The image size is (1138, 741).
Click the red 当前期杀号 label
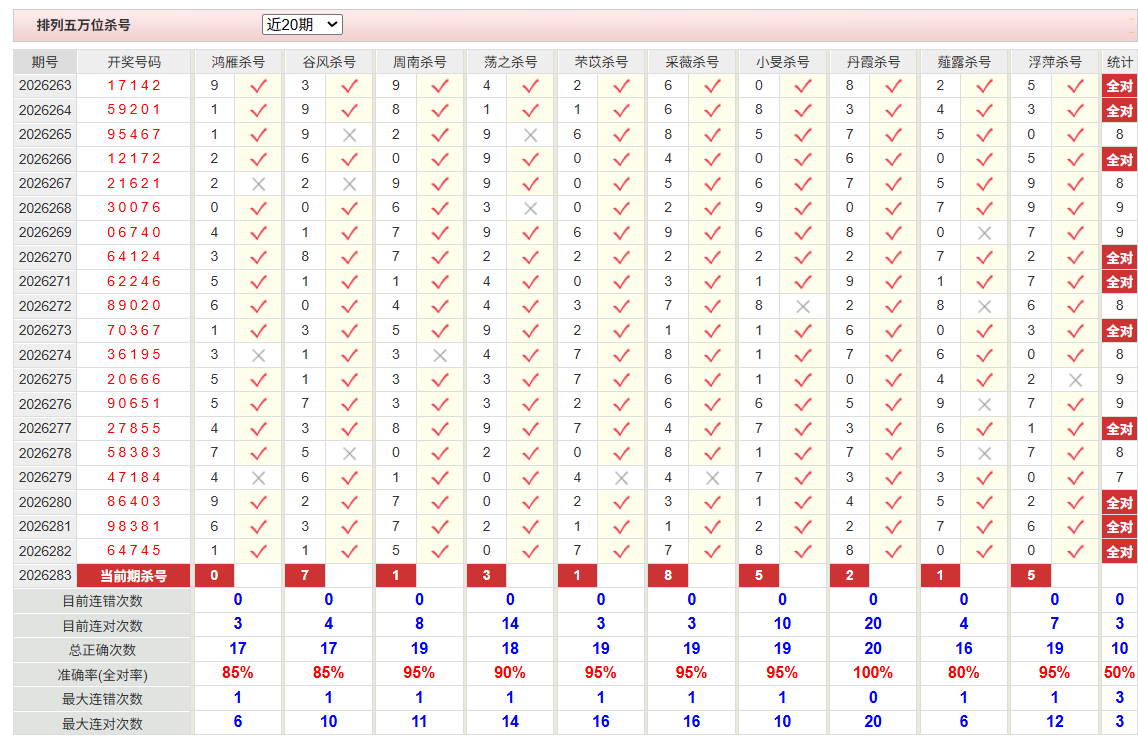click(134, 576)
